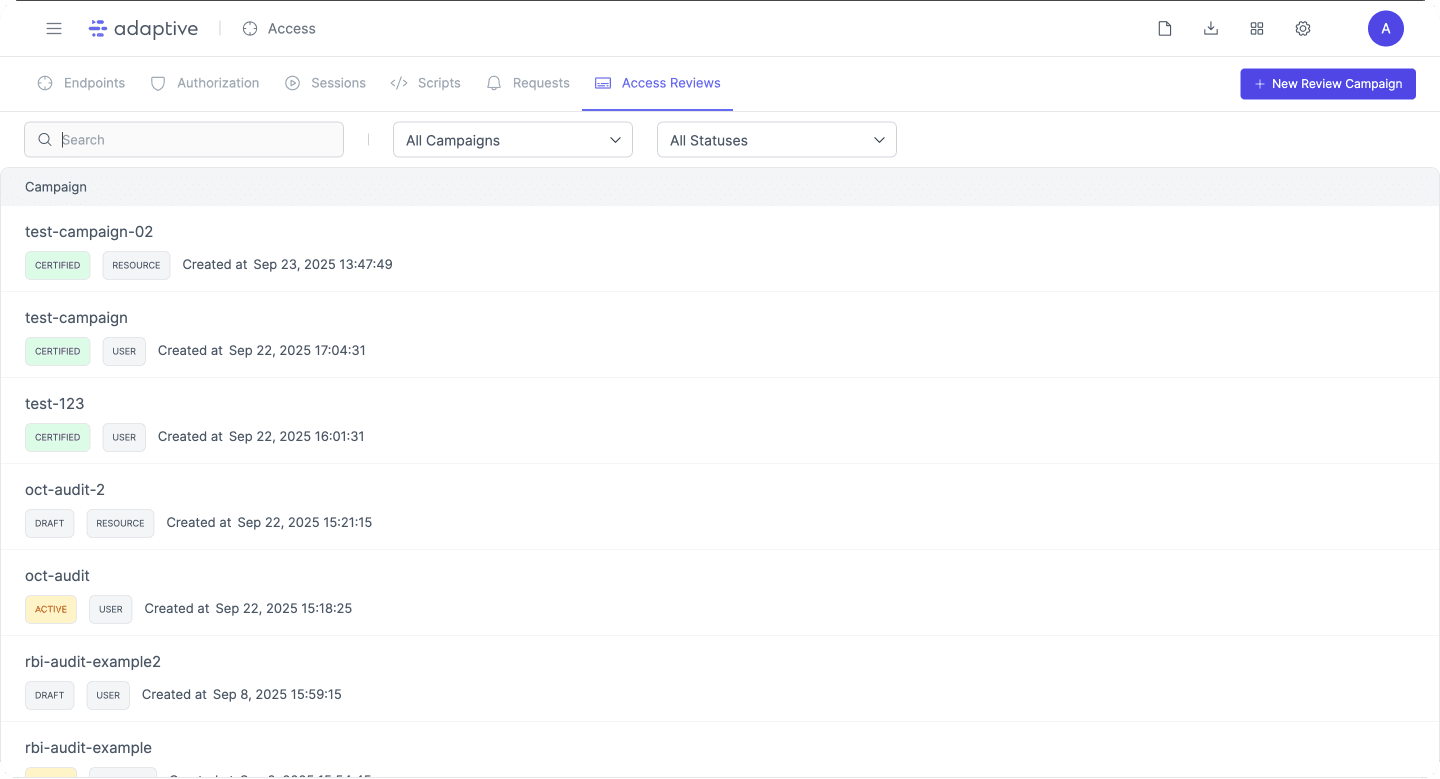Click the Campaign column header
The height and width of the screenshot is (779, 1440).
point(56,187)
